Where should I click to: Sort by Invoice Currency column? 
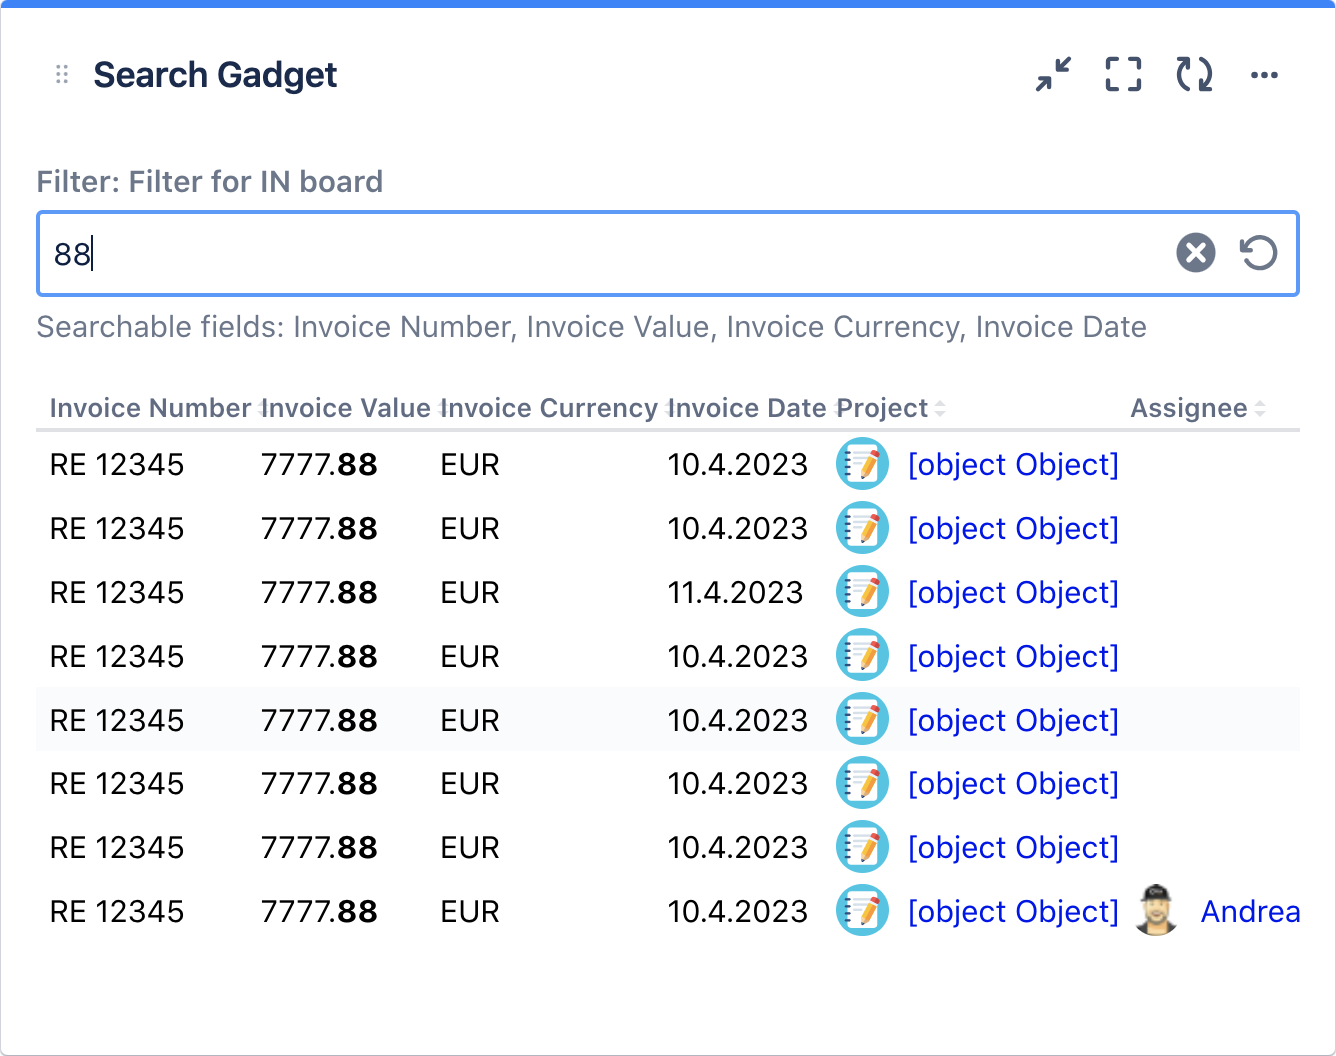pos(549,408)
